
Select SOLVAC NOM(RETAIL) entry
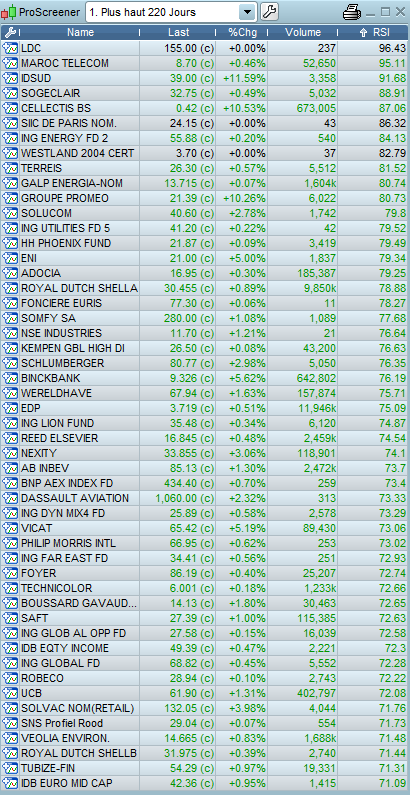[x=78, y=708]
